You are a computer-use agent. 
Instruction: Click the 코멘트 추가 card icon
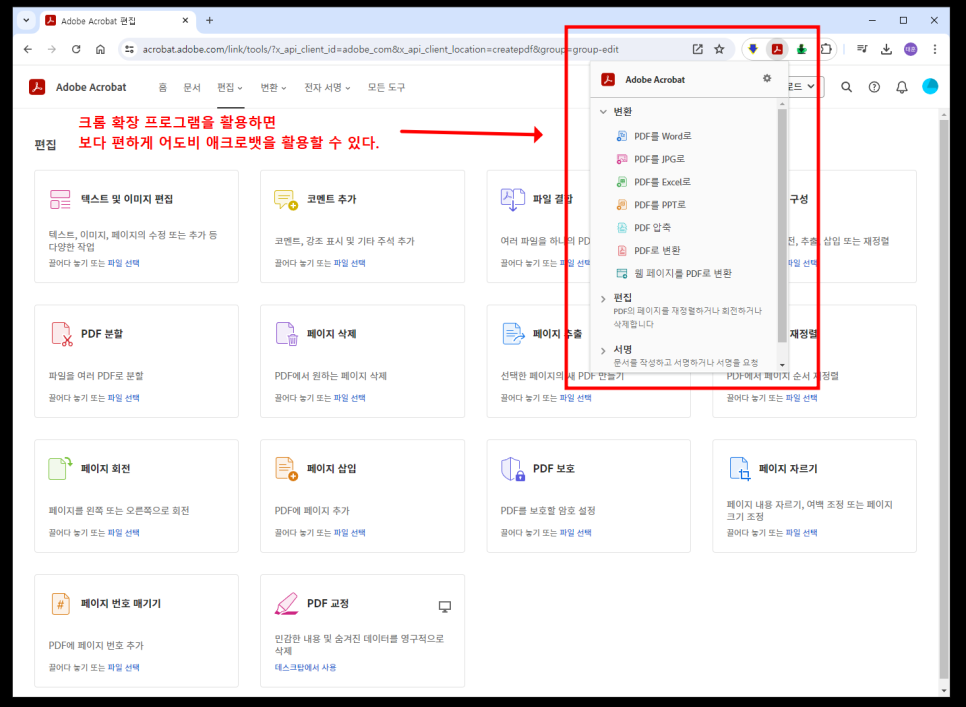coord(286,200)
